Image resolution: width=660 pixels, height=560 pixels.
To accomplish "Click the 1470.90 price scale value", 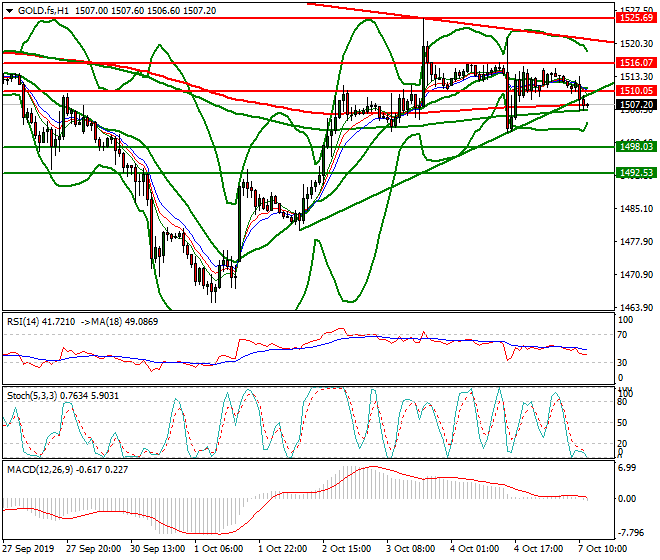I will tap(636, 275).
